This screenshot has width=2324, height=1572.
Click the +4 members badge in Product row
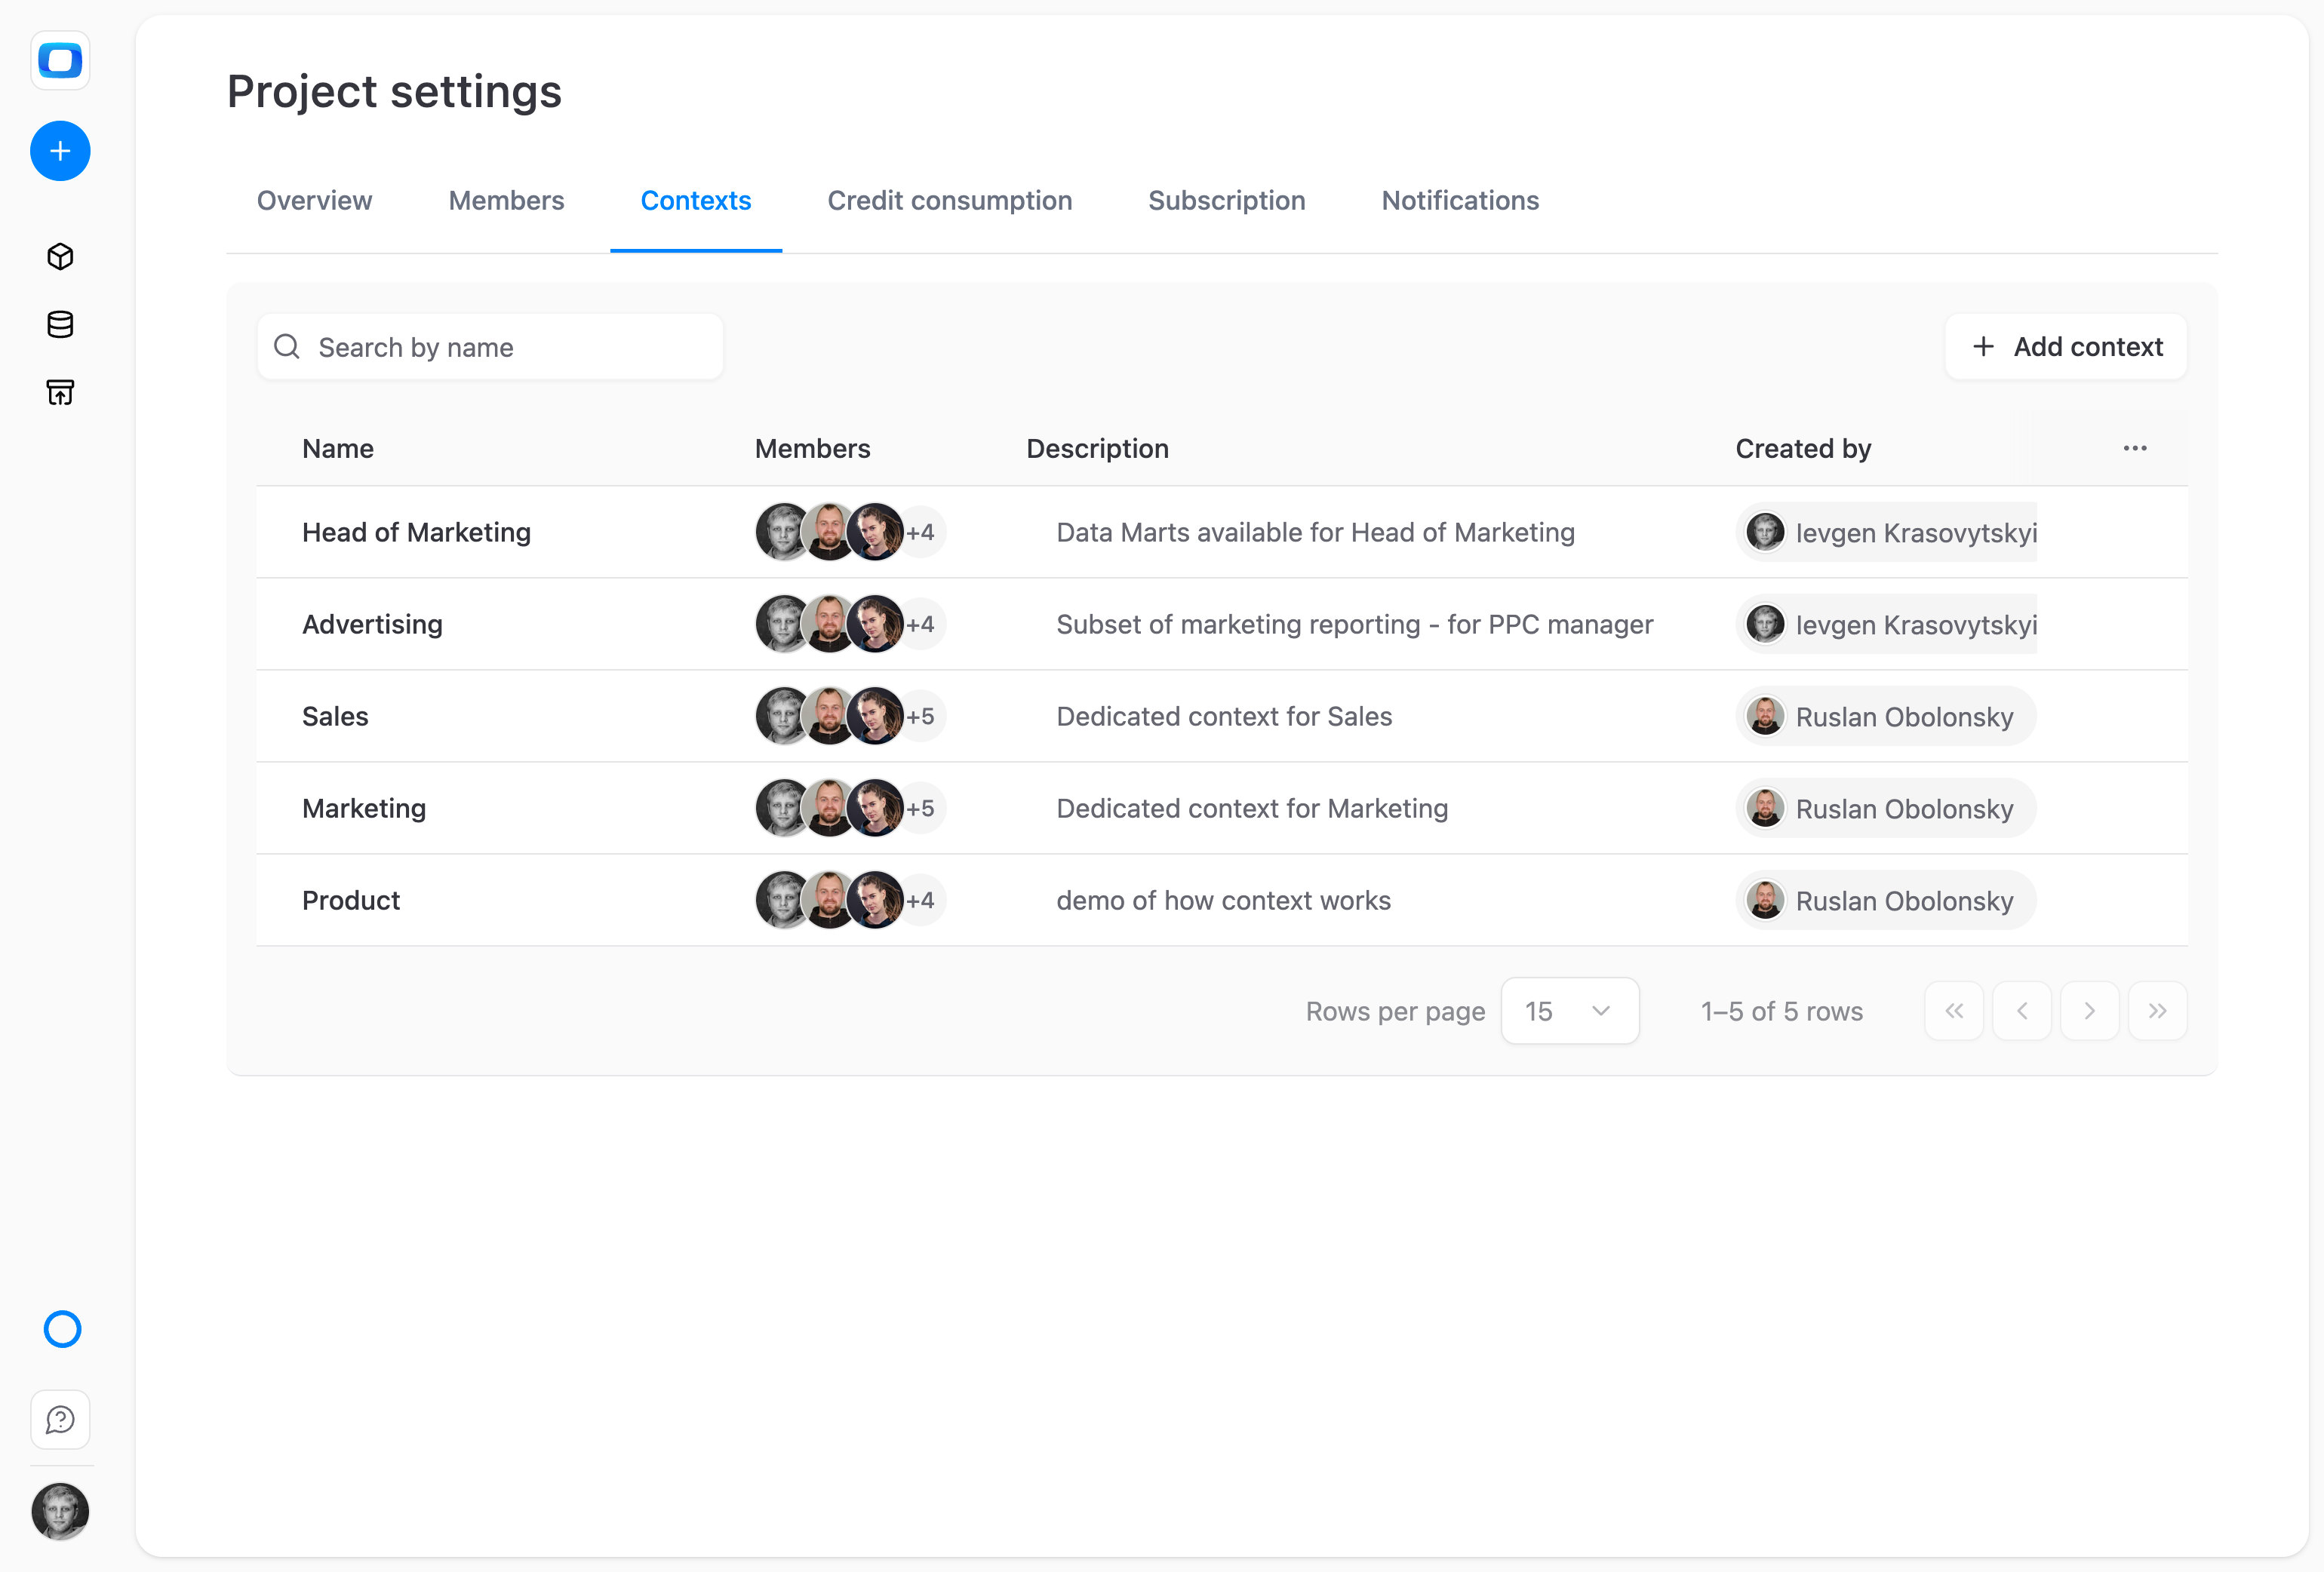point(921,900)
